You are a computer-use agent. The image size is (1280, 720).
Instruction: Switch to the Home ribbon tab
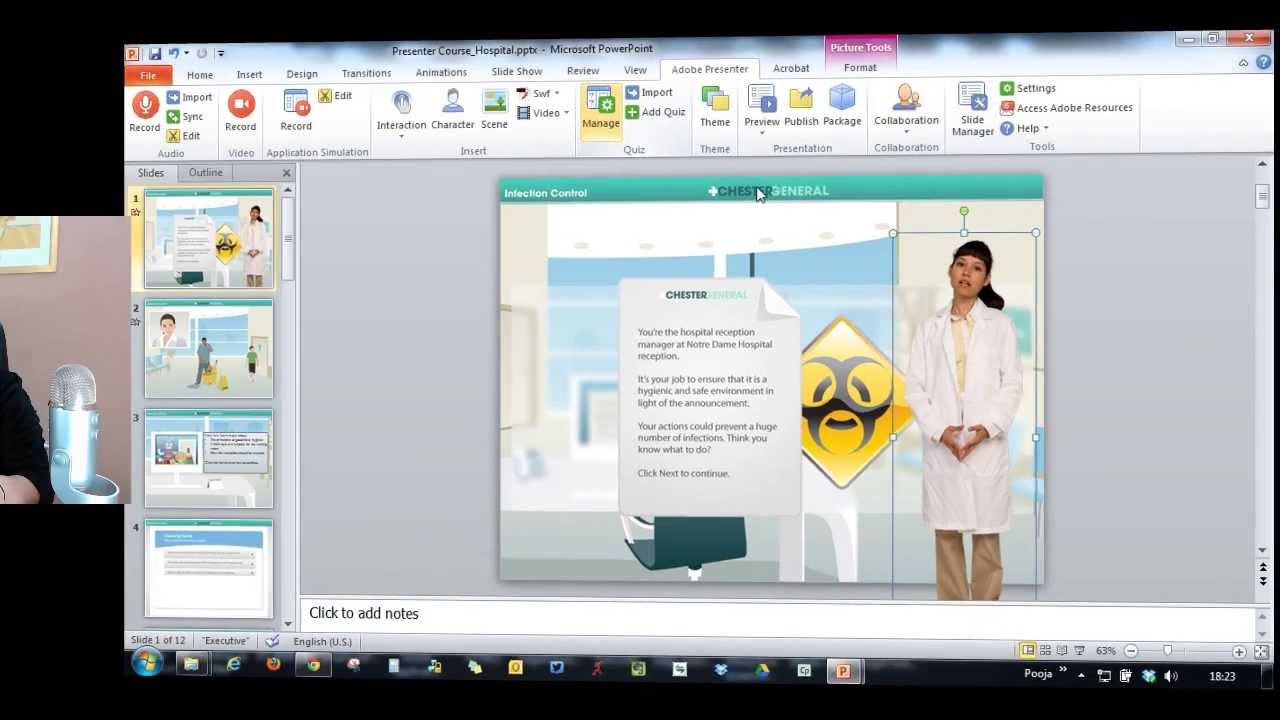(x=200, y=75)
